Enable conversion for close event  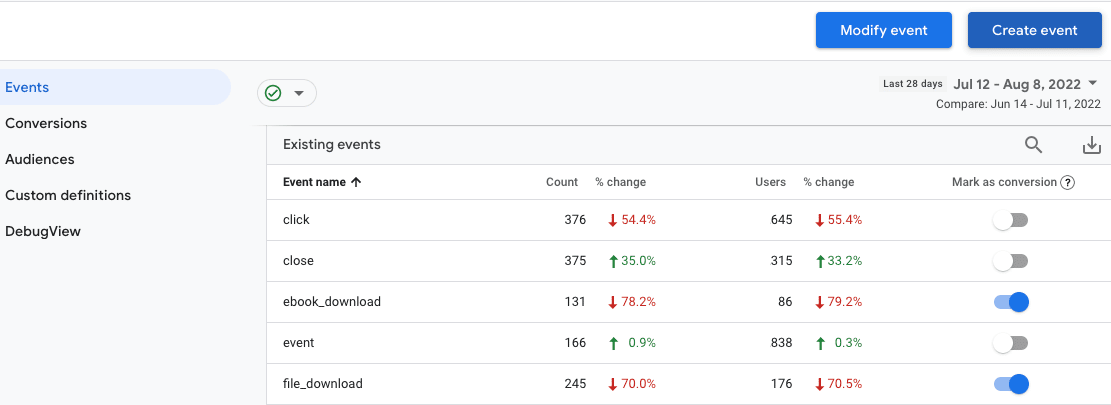1011,261
